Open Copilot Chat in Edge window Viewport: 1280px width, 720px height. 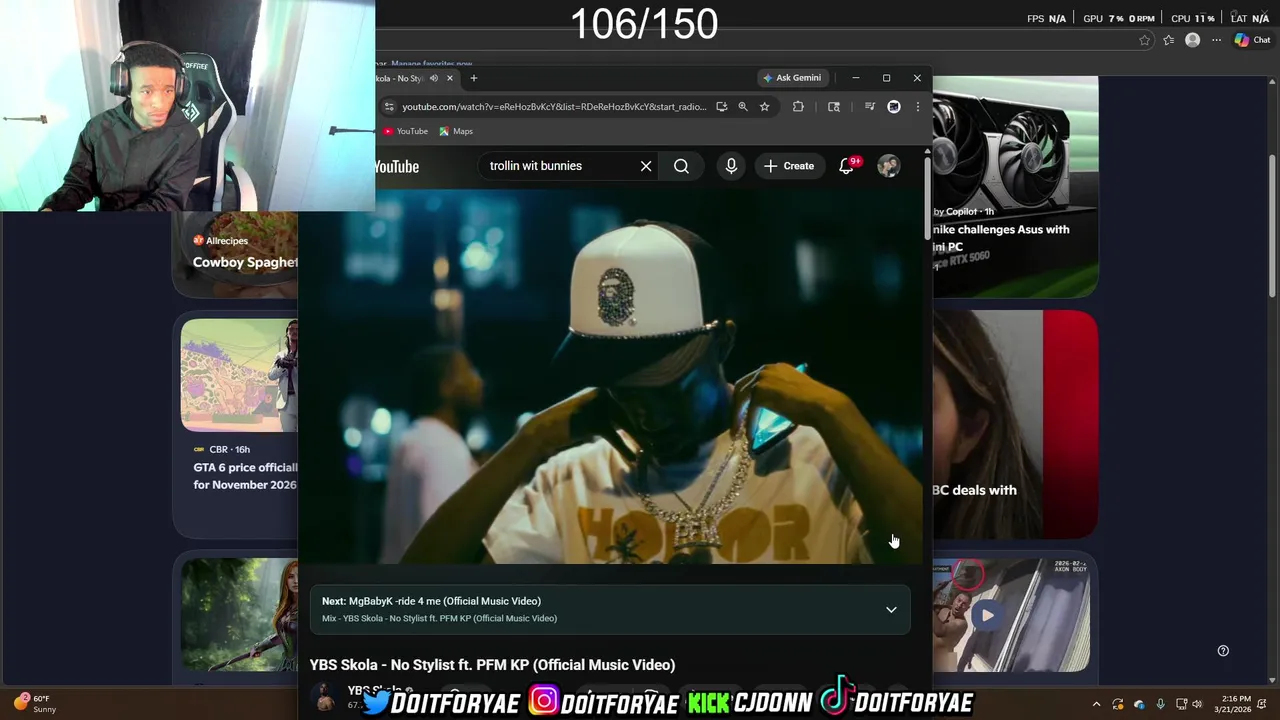click(1252, 40)
